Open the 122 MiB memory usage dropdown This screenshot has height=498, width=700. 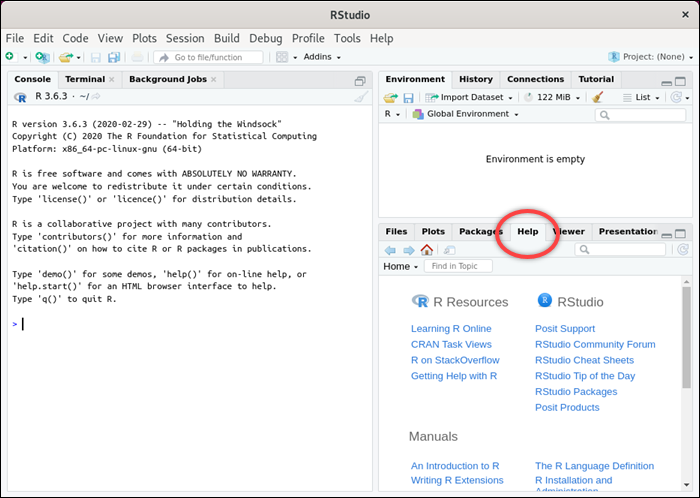552,97
